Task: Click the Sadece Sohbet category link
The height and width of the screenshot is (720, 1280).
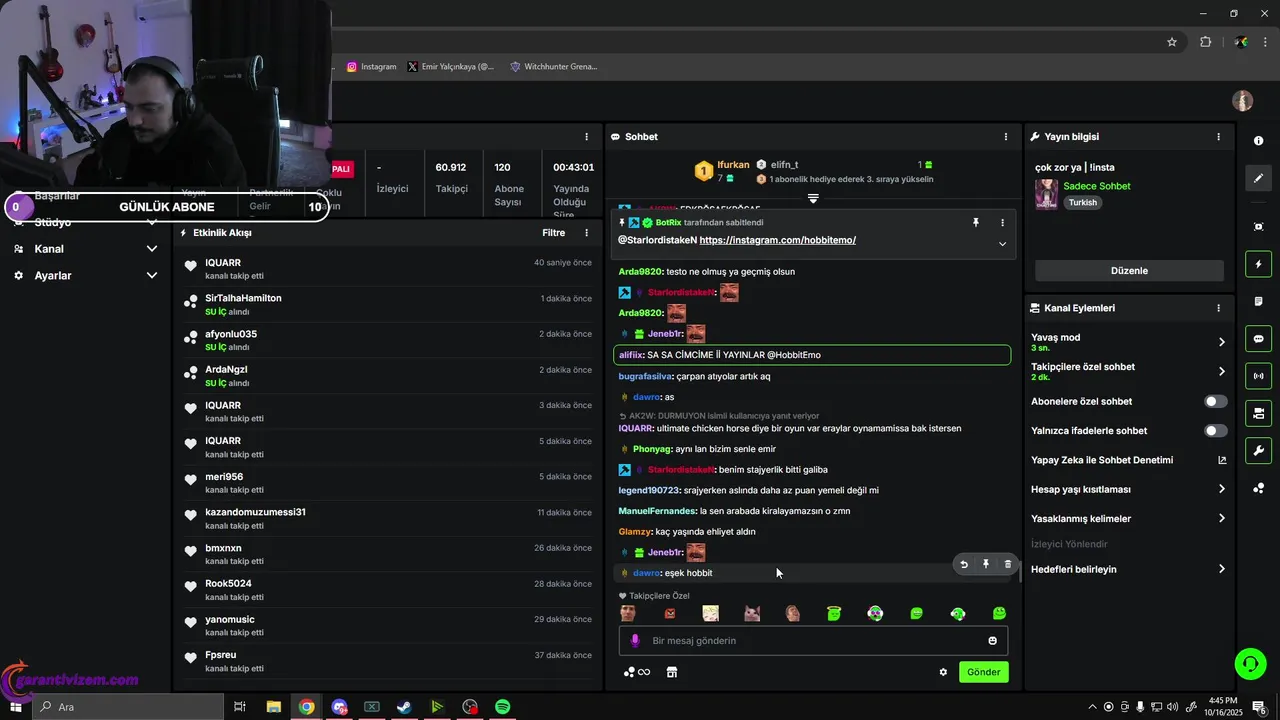Action: point(1097,186)
